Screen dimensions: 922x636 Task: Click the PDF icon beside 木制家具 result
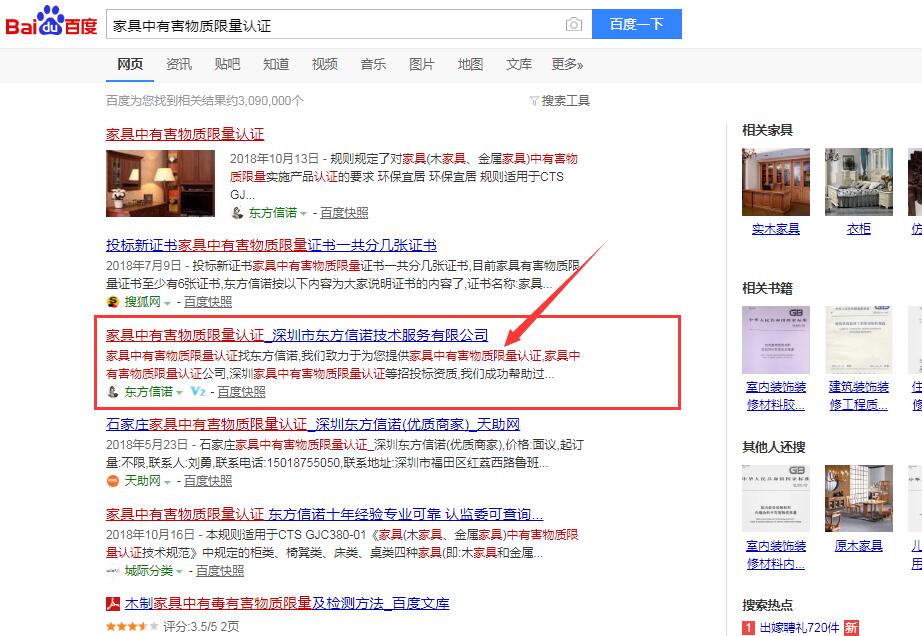point(114,604)
